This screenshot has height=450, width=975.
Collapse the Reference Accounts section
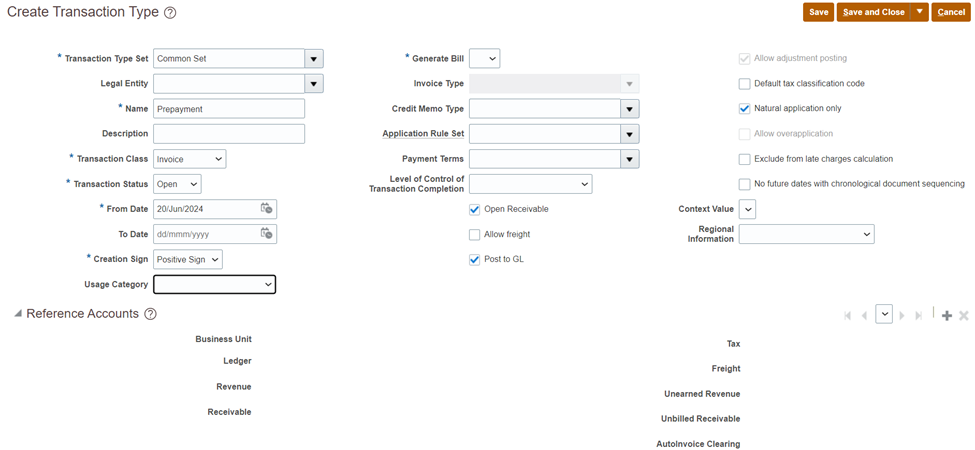pyautogui.click(x=17, y=315)
